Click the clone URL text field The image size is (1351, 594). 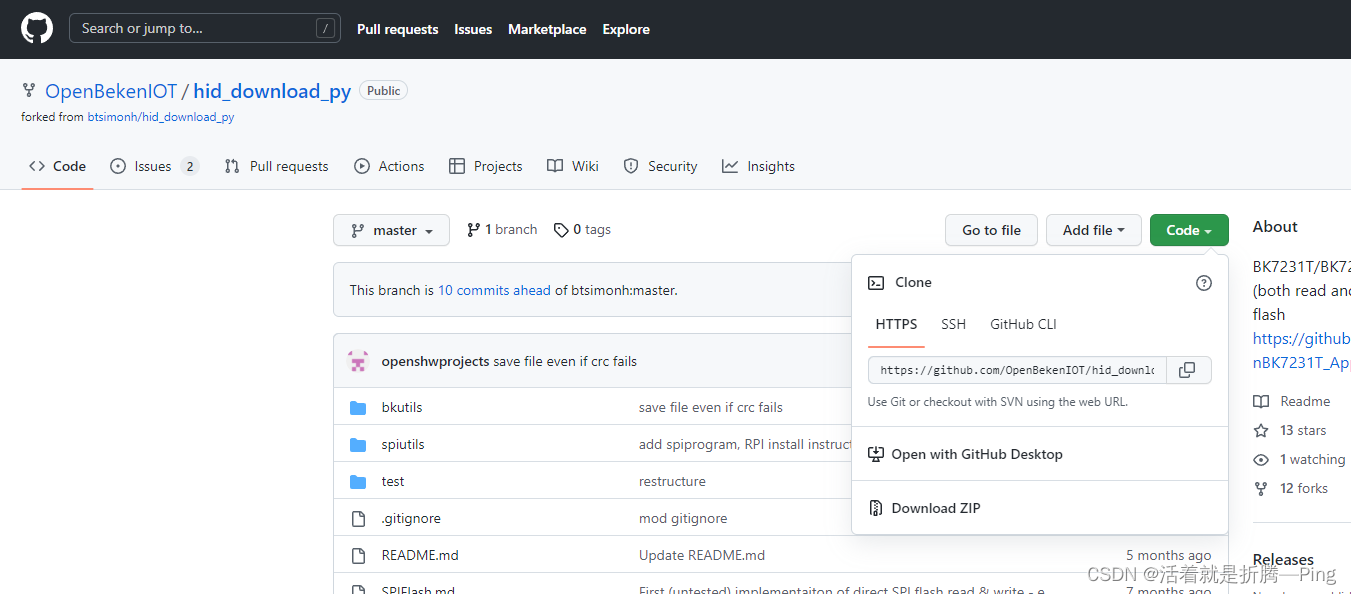tap(1015, 370)
